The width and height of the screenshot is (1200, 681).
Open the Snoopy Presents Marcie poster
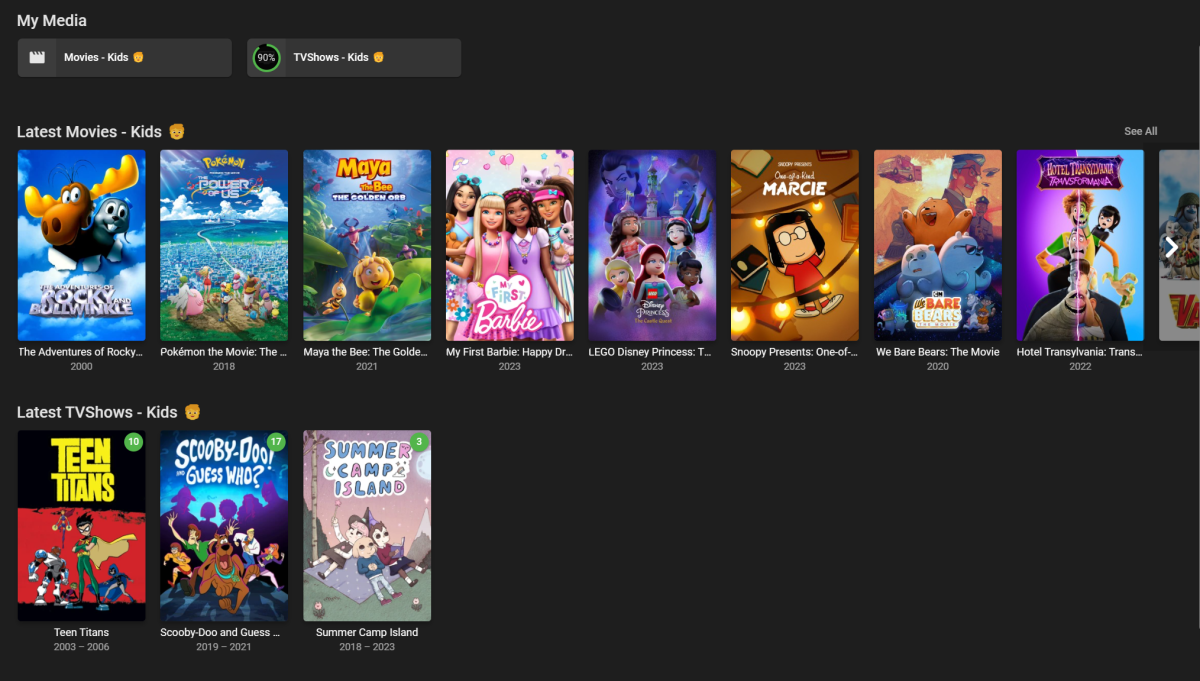pos(795,245)
